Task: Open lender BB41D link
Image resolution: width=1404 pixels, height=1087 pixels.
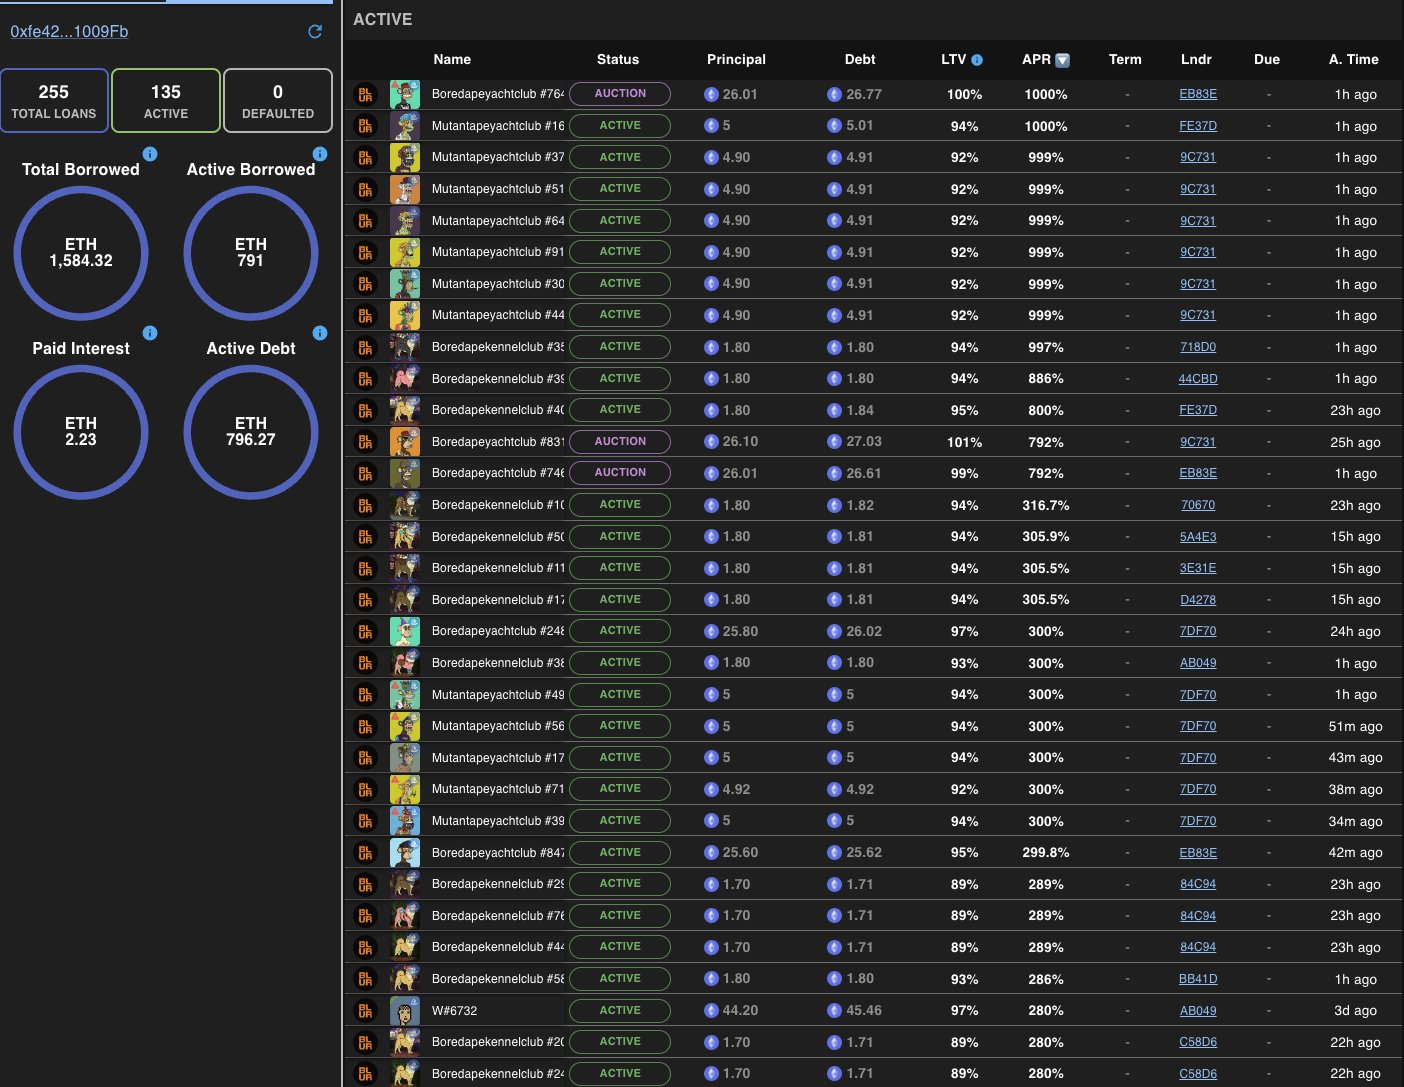Action: click(x=1198, y=979)
